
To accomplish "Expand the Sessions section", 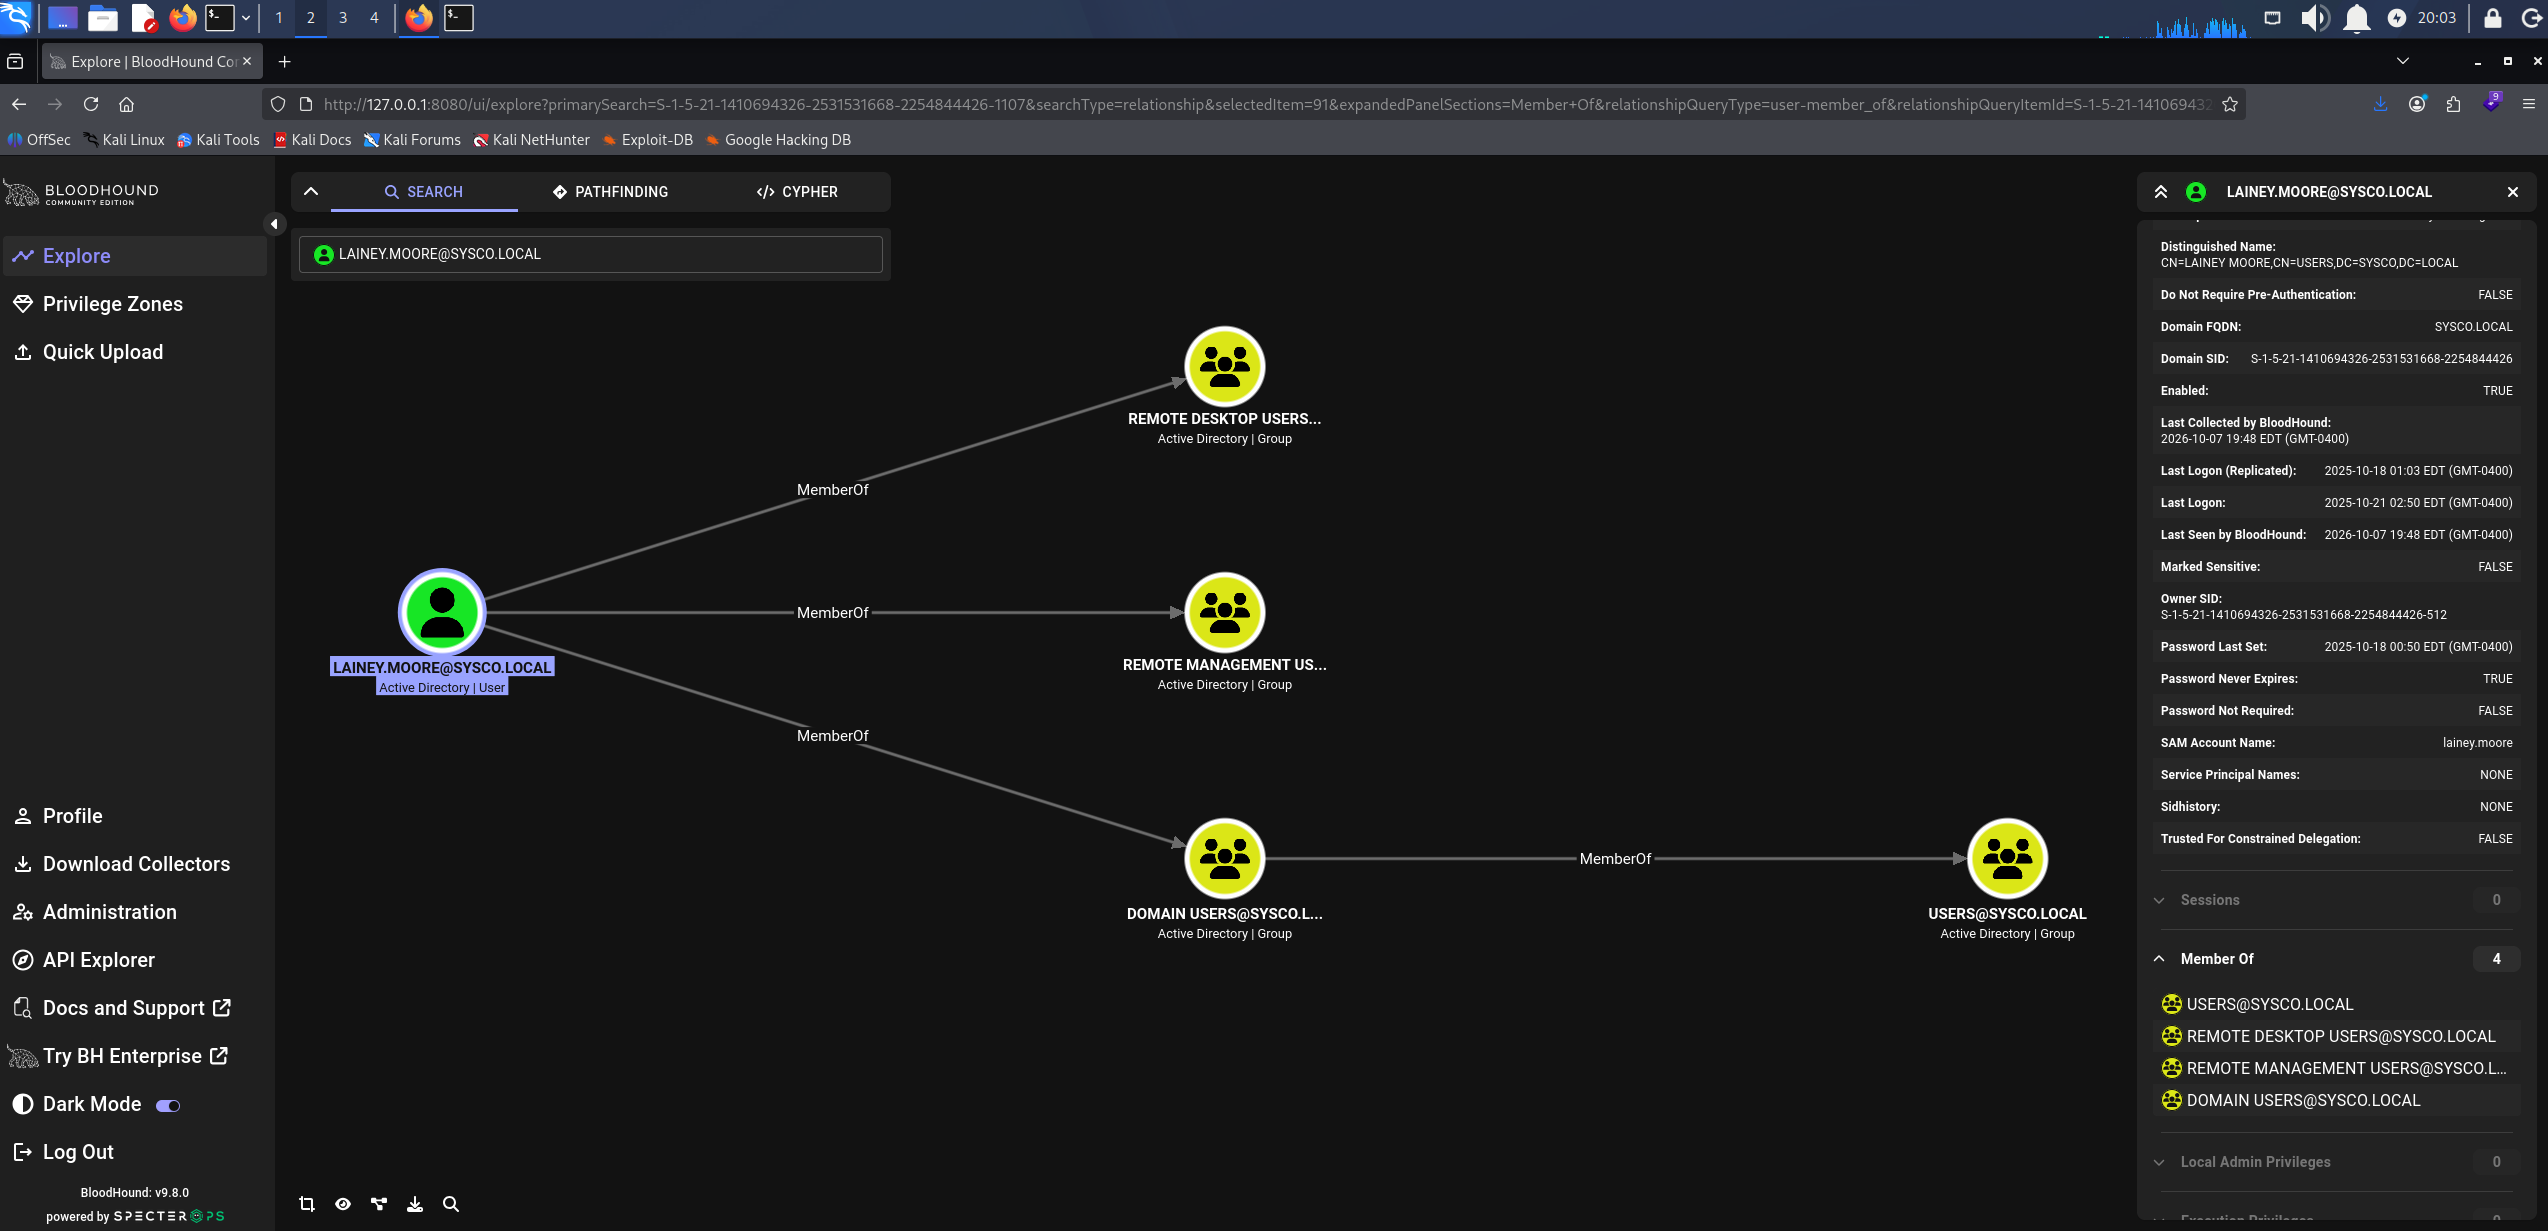I will pyautogui.click(x=2336, y=900).
